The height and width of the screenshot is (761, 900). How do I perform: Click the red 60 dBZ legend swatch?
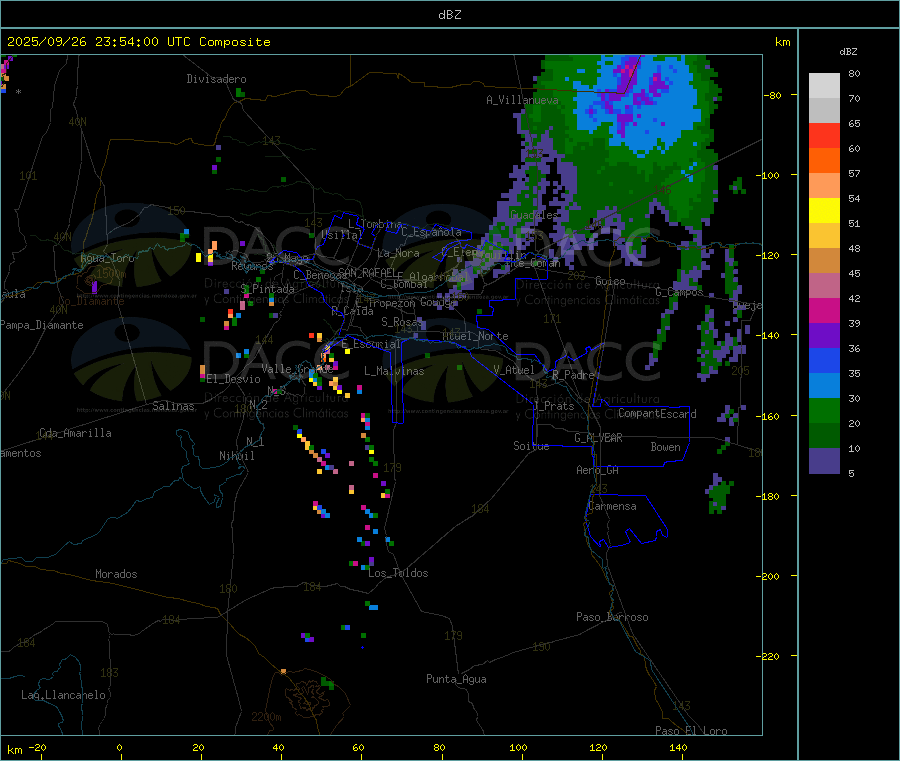click(x=824, y=135)
